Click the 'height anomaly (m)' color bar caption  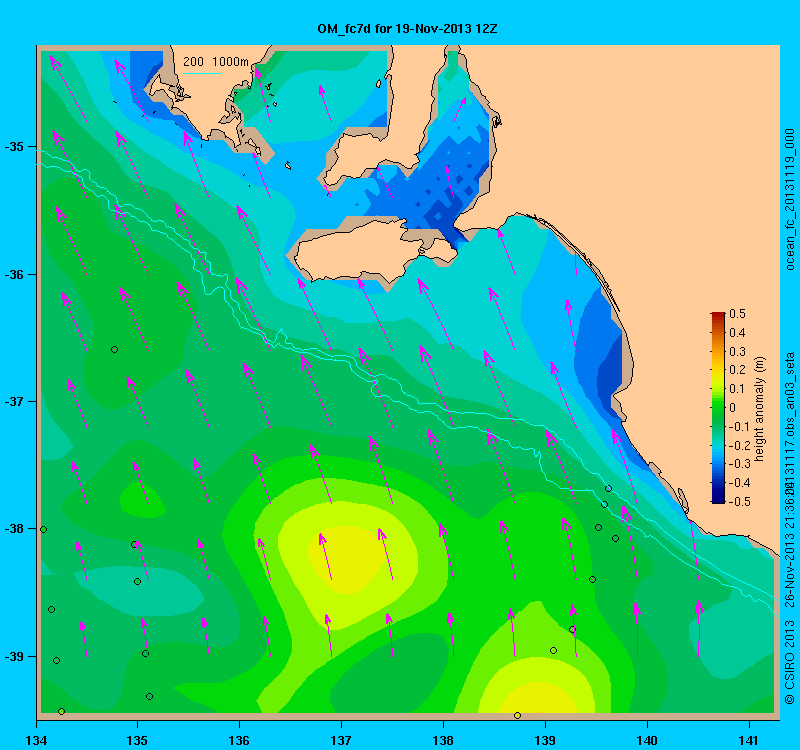(x=760, y=409)
